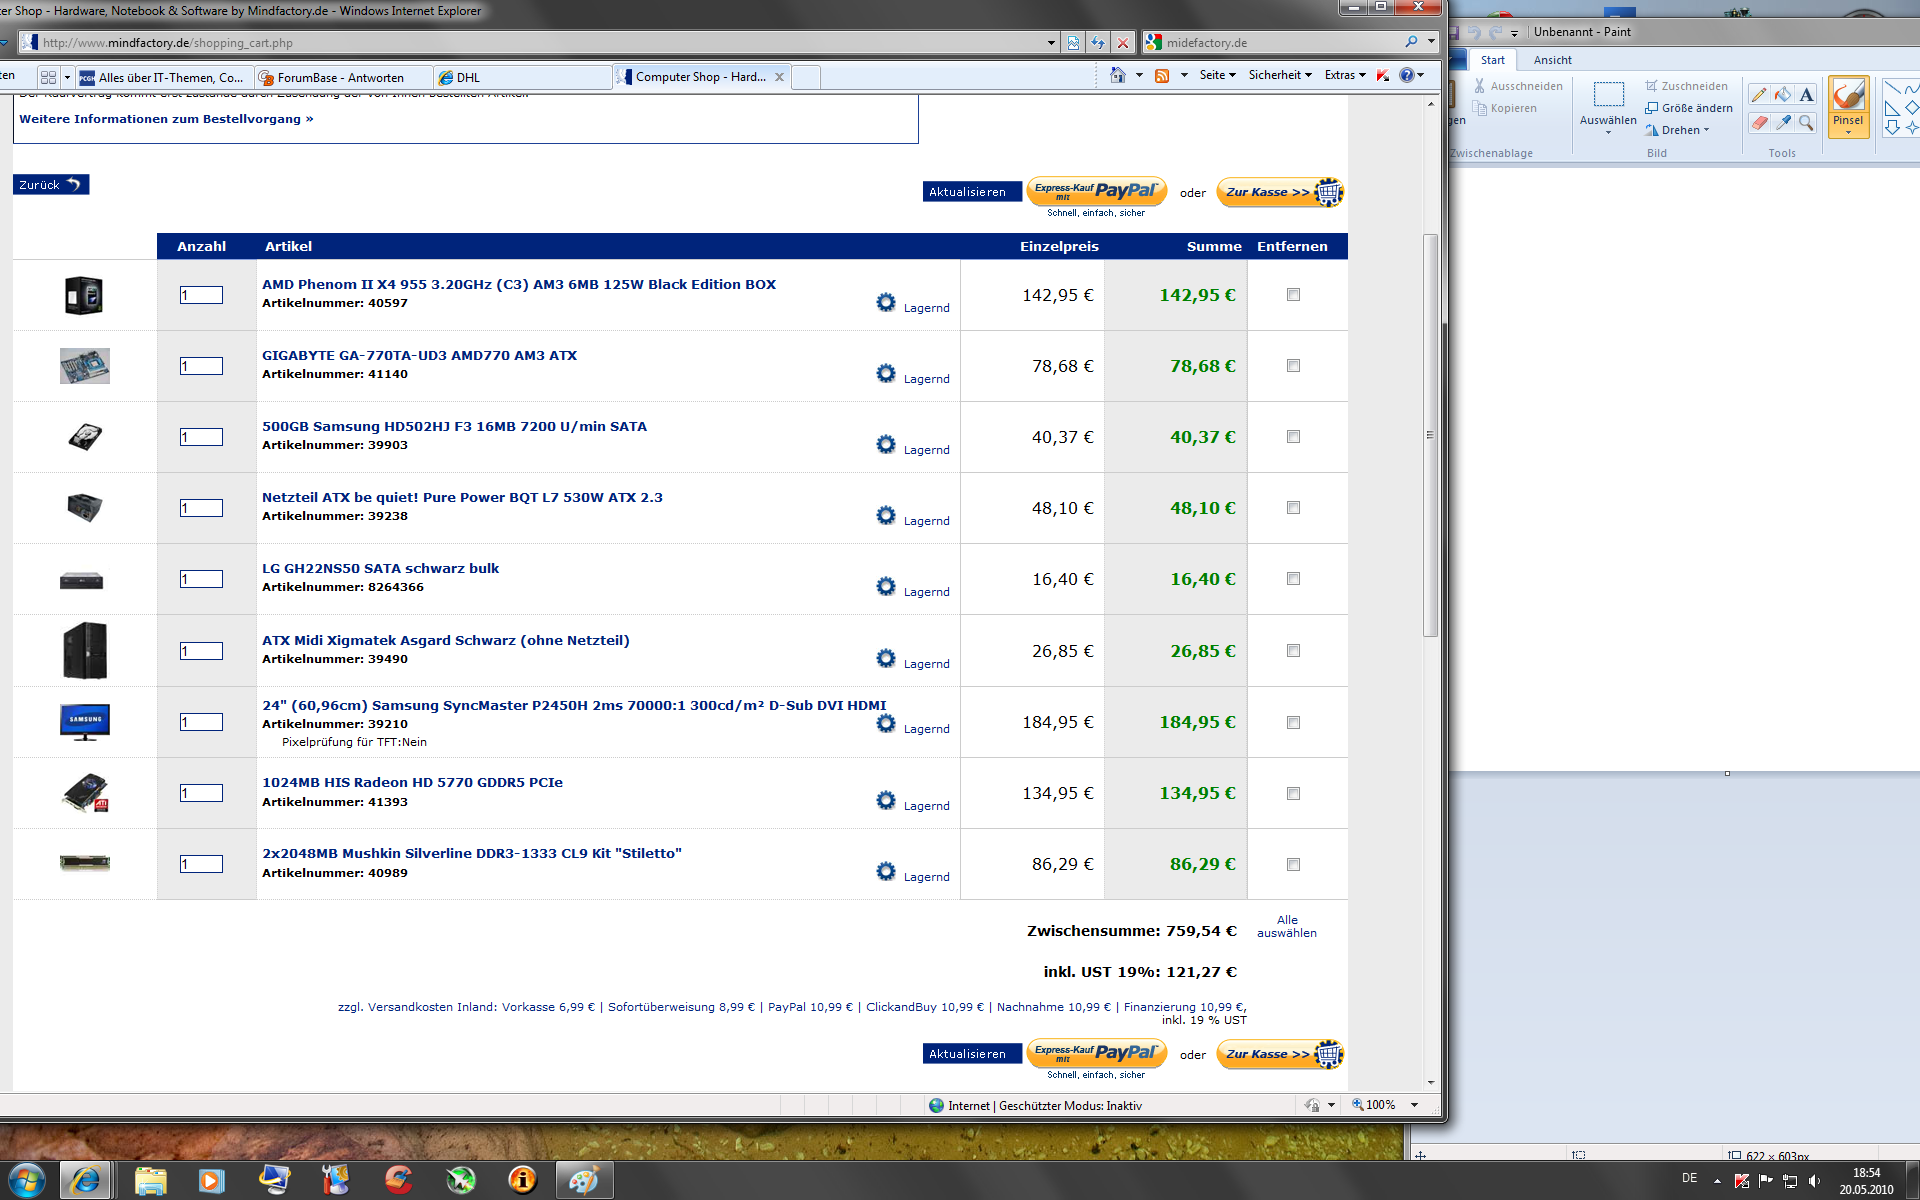Tick remove checkbox for Samsung SyncMaster P2450H
Image resolution: width=1920 pixels, height=1200 pixels.
(x=1293, y=723)
